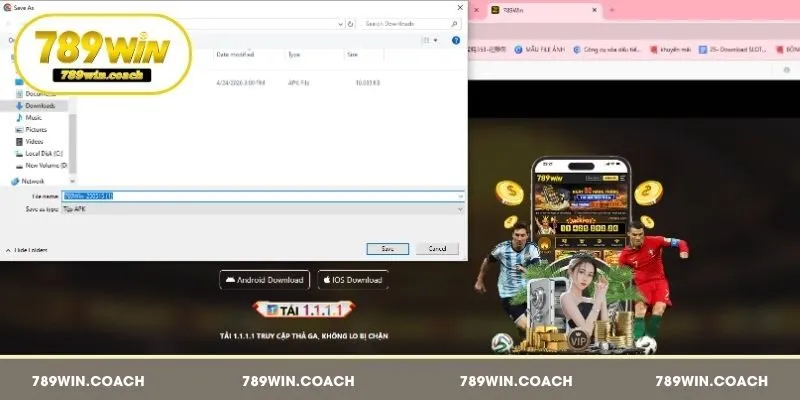Click the Local Disk drive icon
800x400 pixels.
19,154
